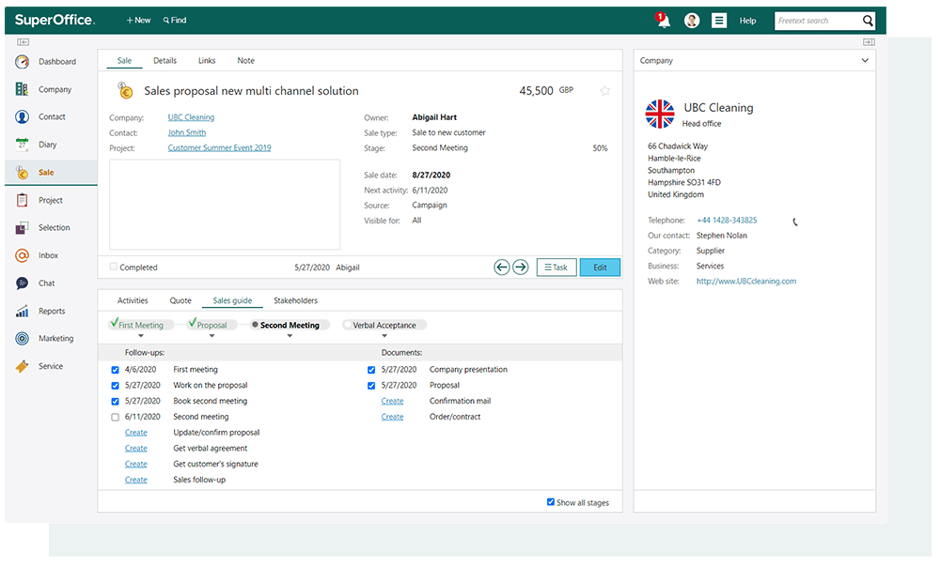
Task: Create Update/confirm proposal follow-up
Action: (136, 433)
